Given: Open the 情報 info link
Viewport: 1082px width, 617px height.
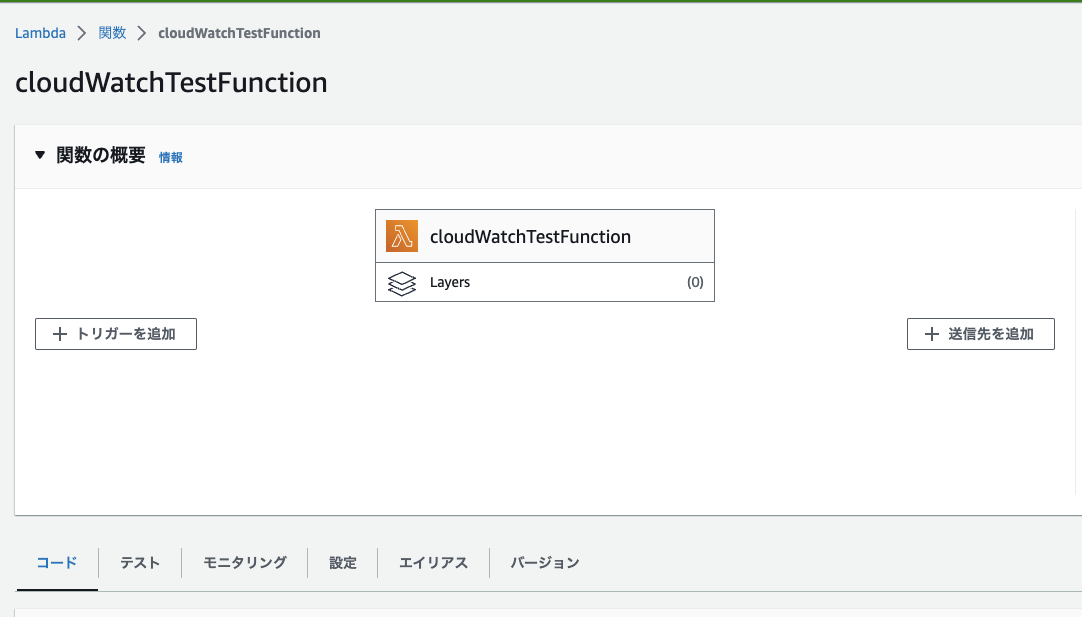Looking at the screenshot, I should 170,157.
